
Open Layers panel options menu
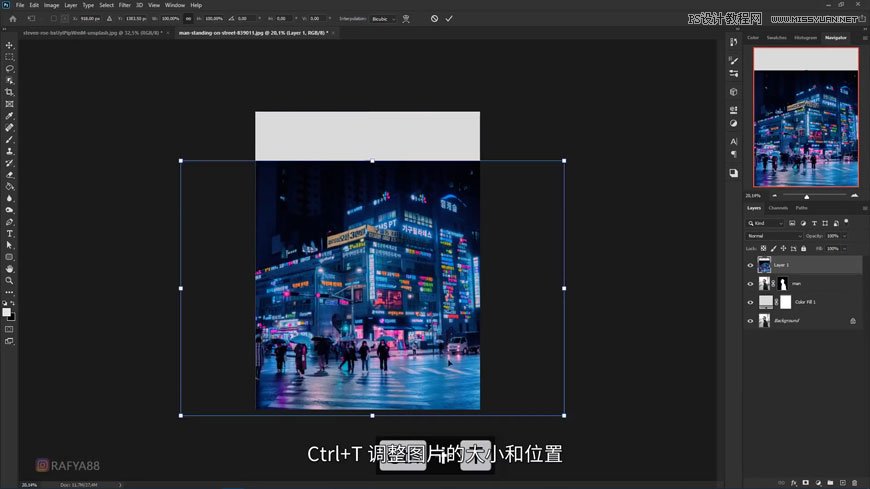[864, 208]
